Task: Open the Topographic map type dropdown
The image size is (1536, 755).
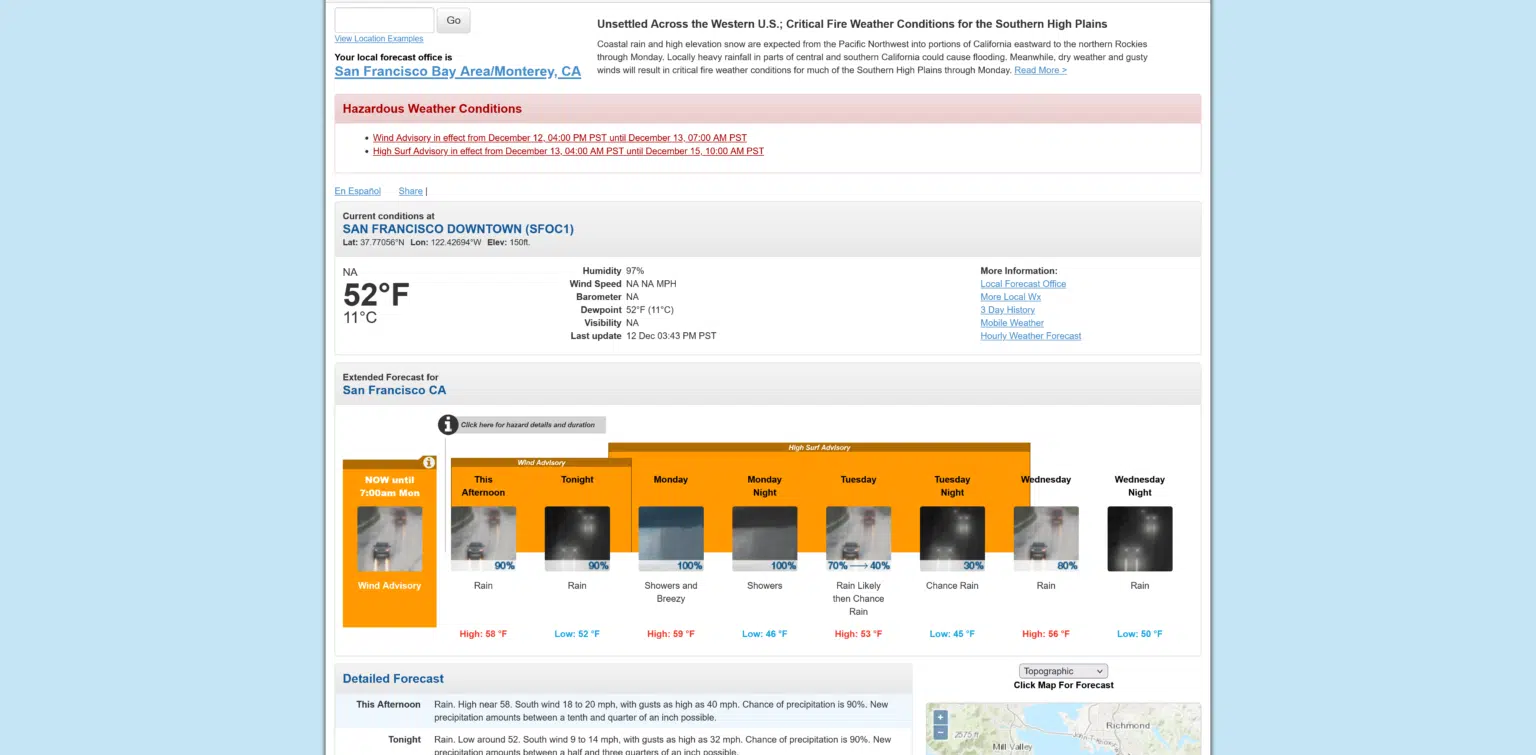Action: pyautogui.click(x=1063, y=671)
